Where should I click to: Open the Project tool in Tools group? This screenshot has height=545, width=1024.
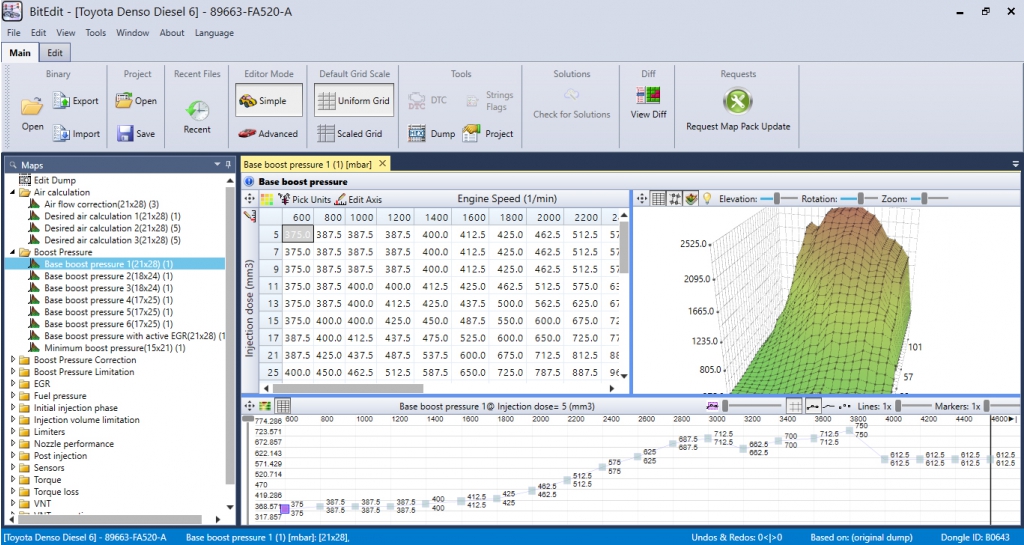pos(488,133)
